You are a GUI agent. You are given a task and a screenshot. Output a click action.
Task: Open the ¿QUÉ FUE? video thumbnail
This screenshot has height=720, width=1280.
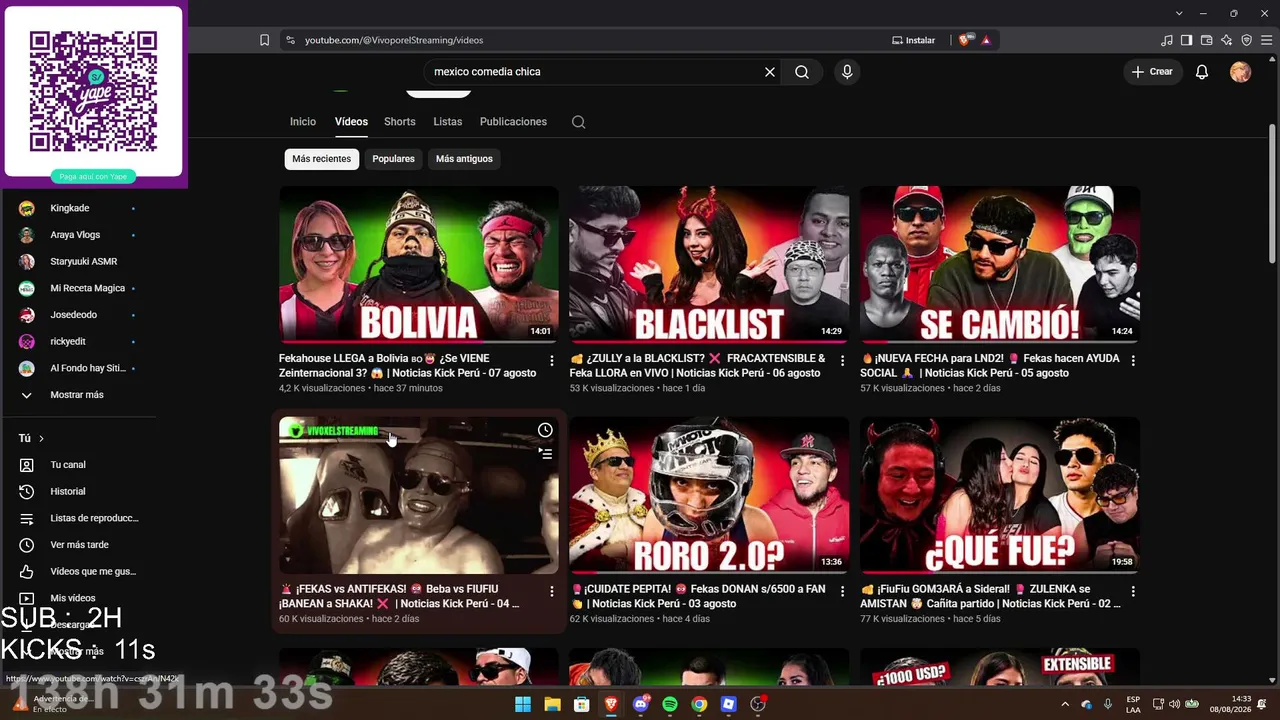1000,495
